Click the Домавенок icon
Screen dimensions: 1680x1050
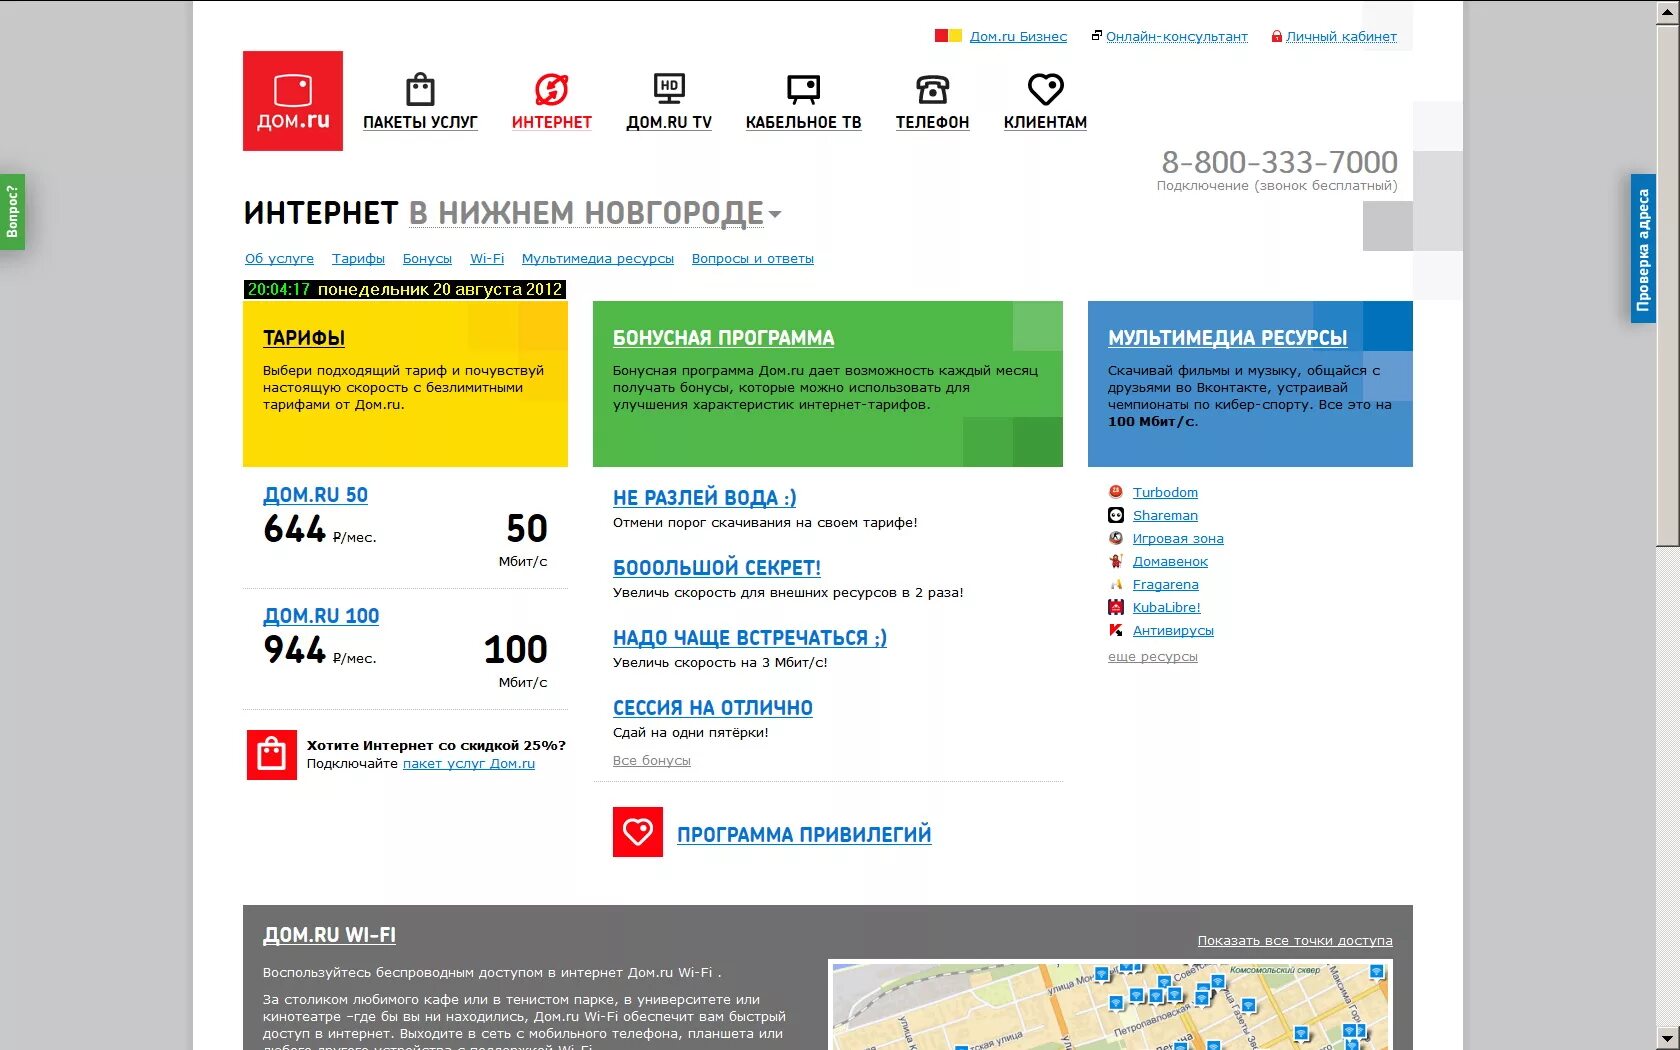[x=1116, y=561]
